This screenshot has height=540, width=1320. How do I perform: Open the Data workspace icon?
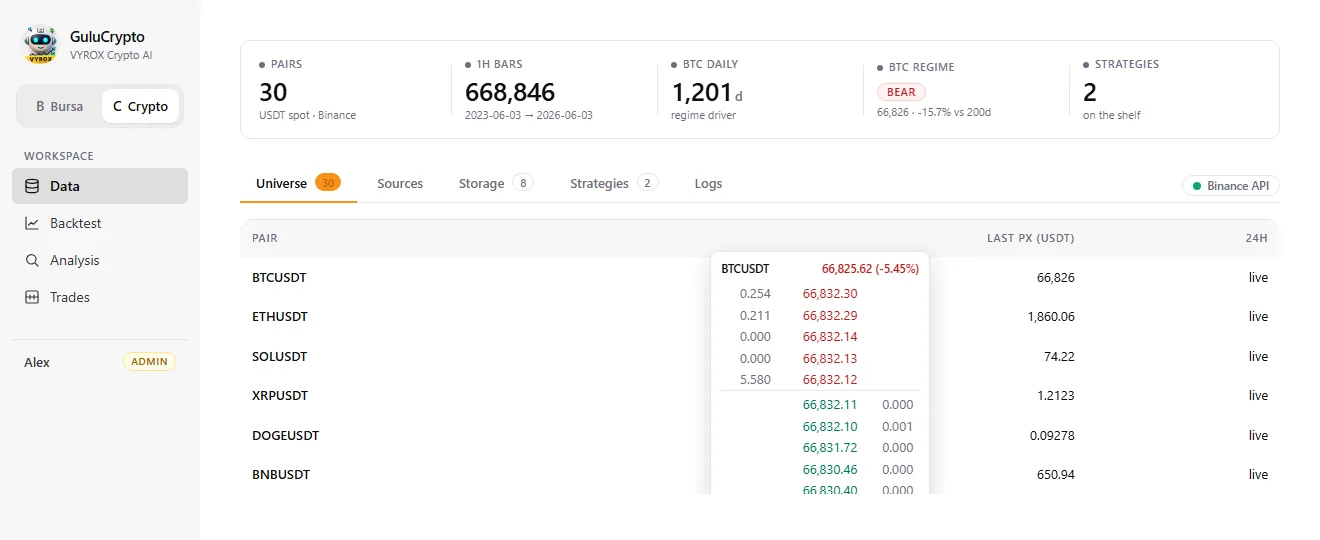click(32, 186)
